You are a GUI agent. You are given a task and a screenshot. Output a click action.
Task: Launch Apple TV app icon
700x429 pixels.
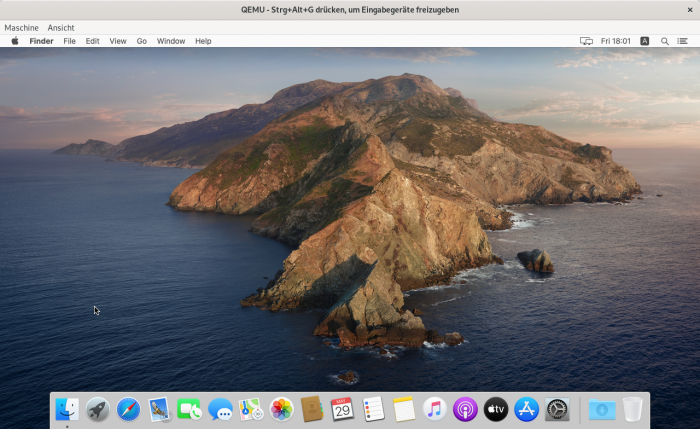click(496, 409)
